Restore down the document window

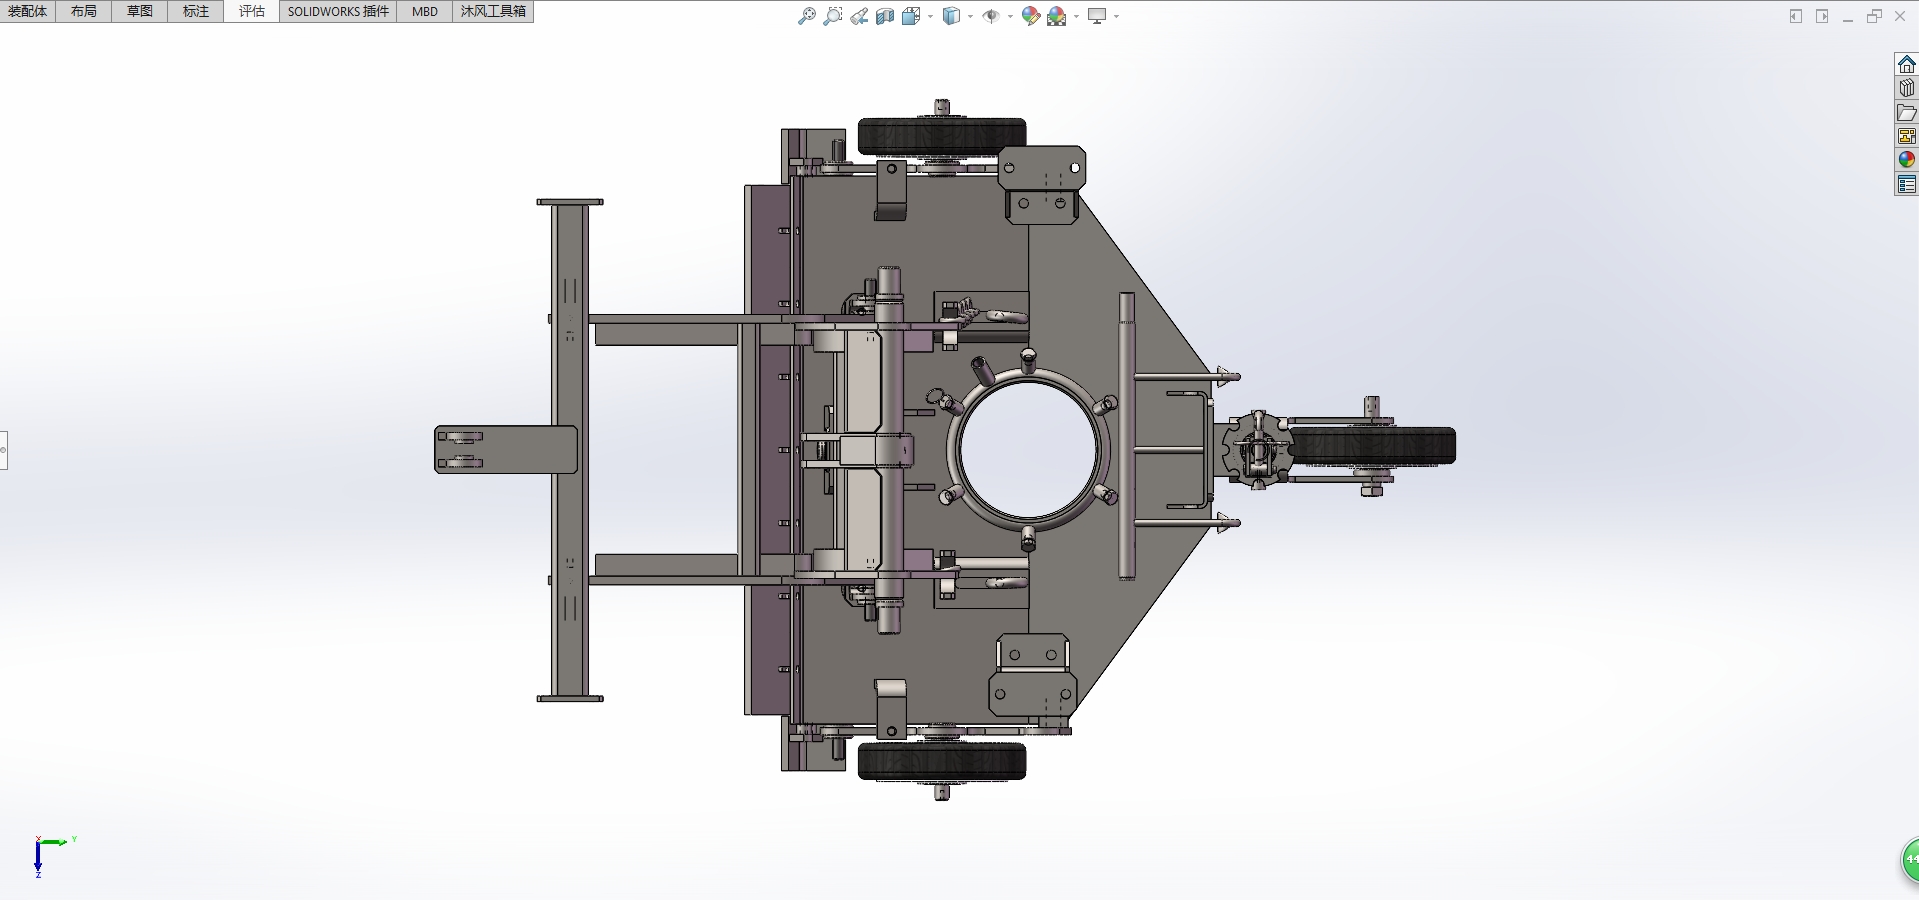tap(1874, 16)
